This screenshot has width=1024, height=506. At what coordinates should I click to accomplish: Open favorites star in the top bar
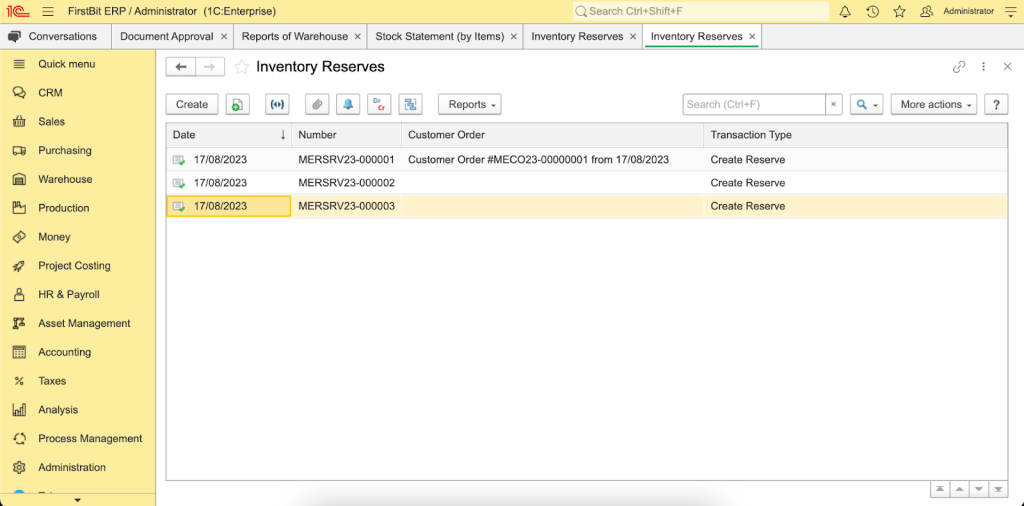899,11
